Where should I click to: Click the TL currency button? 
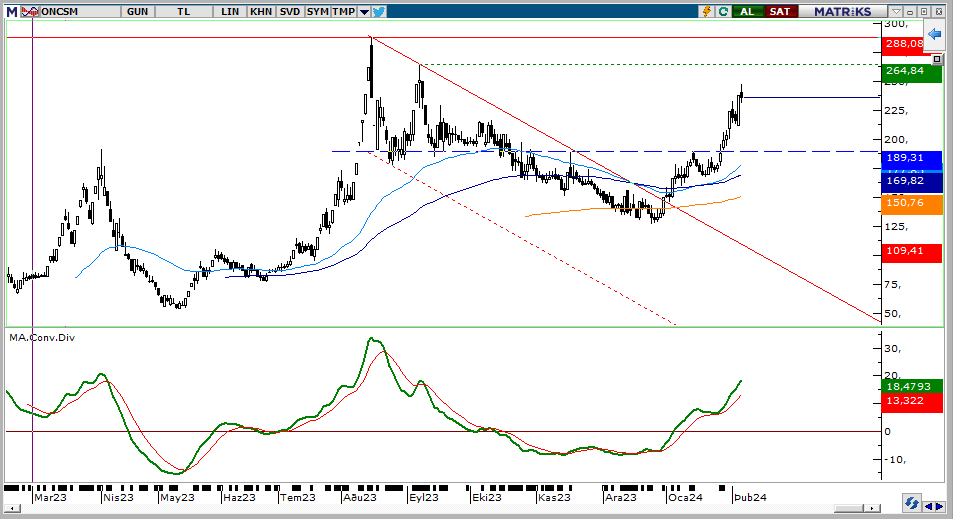coord(184,12)
